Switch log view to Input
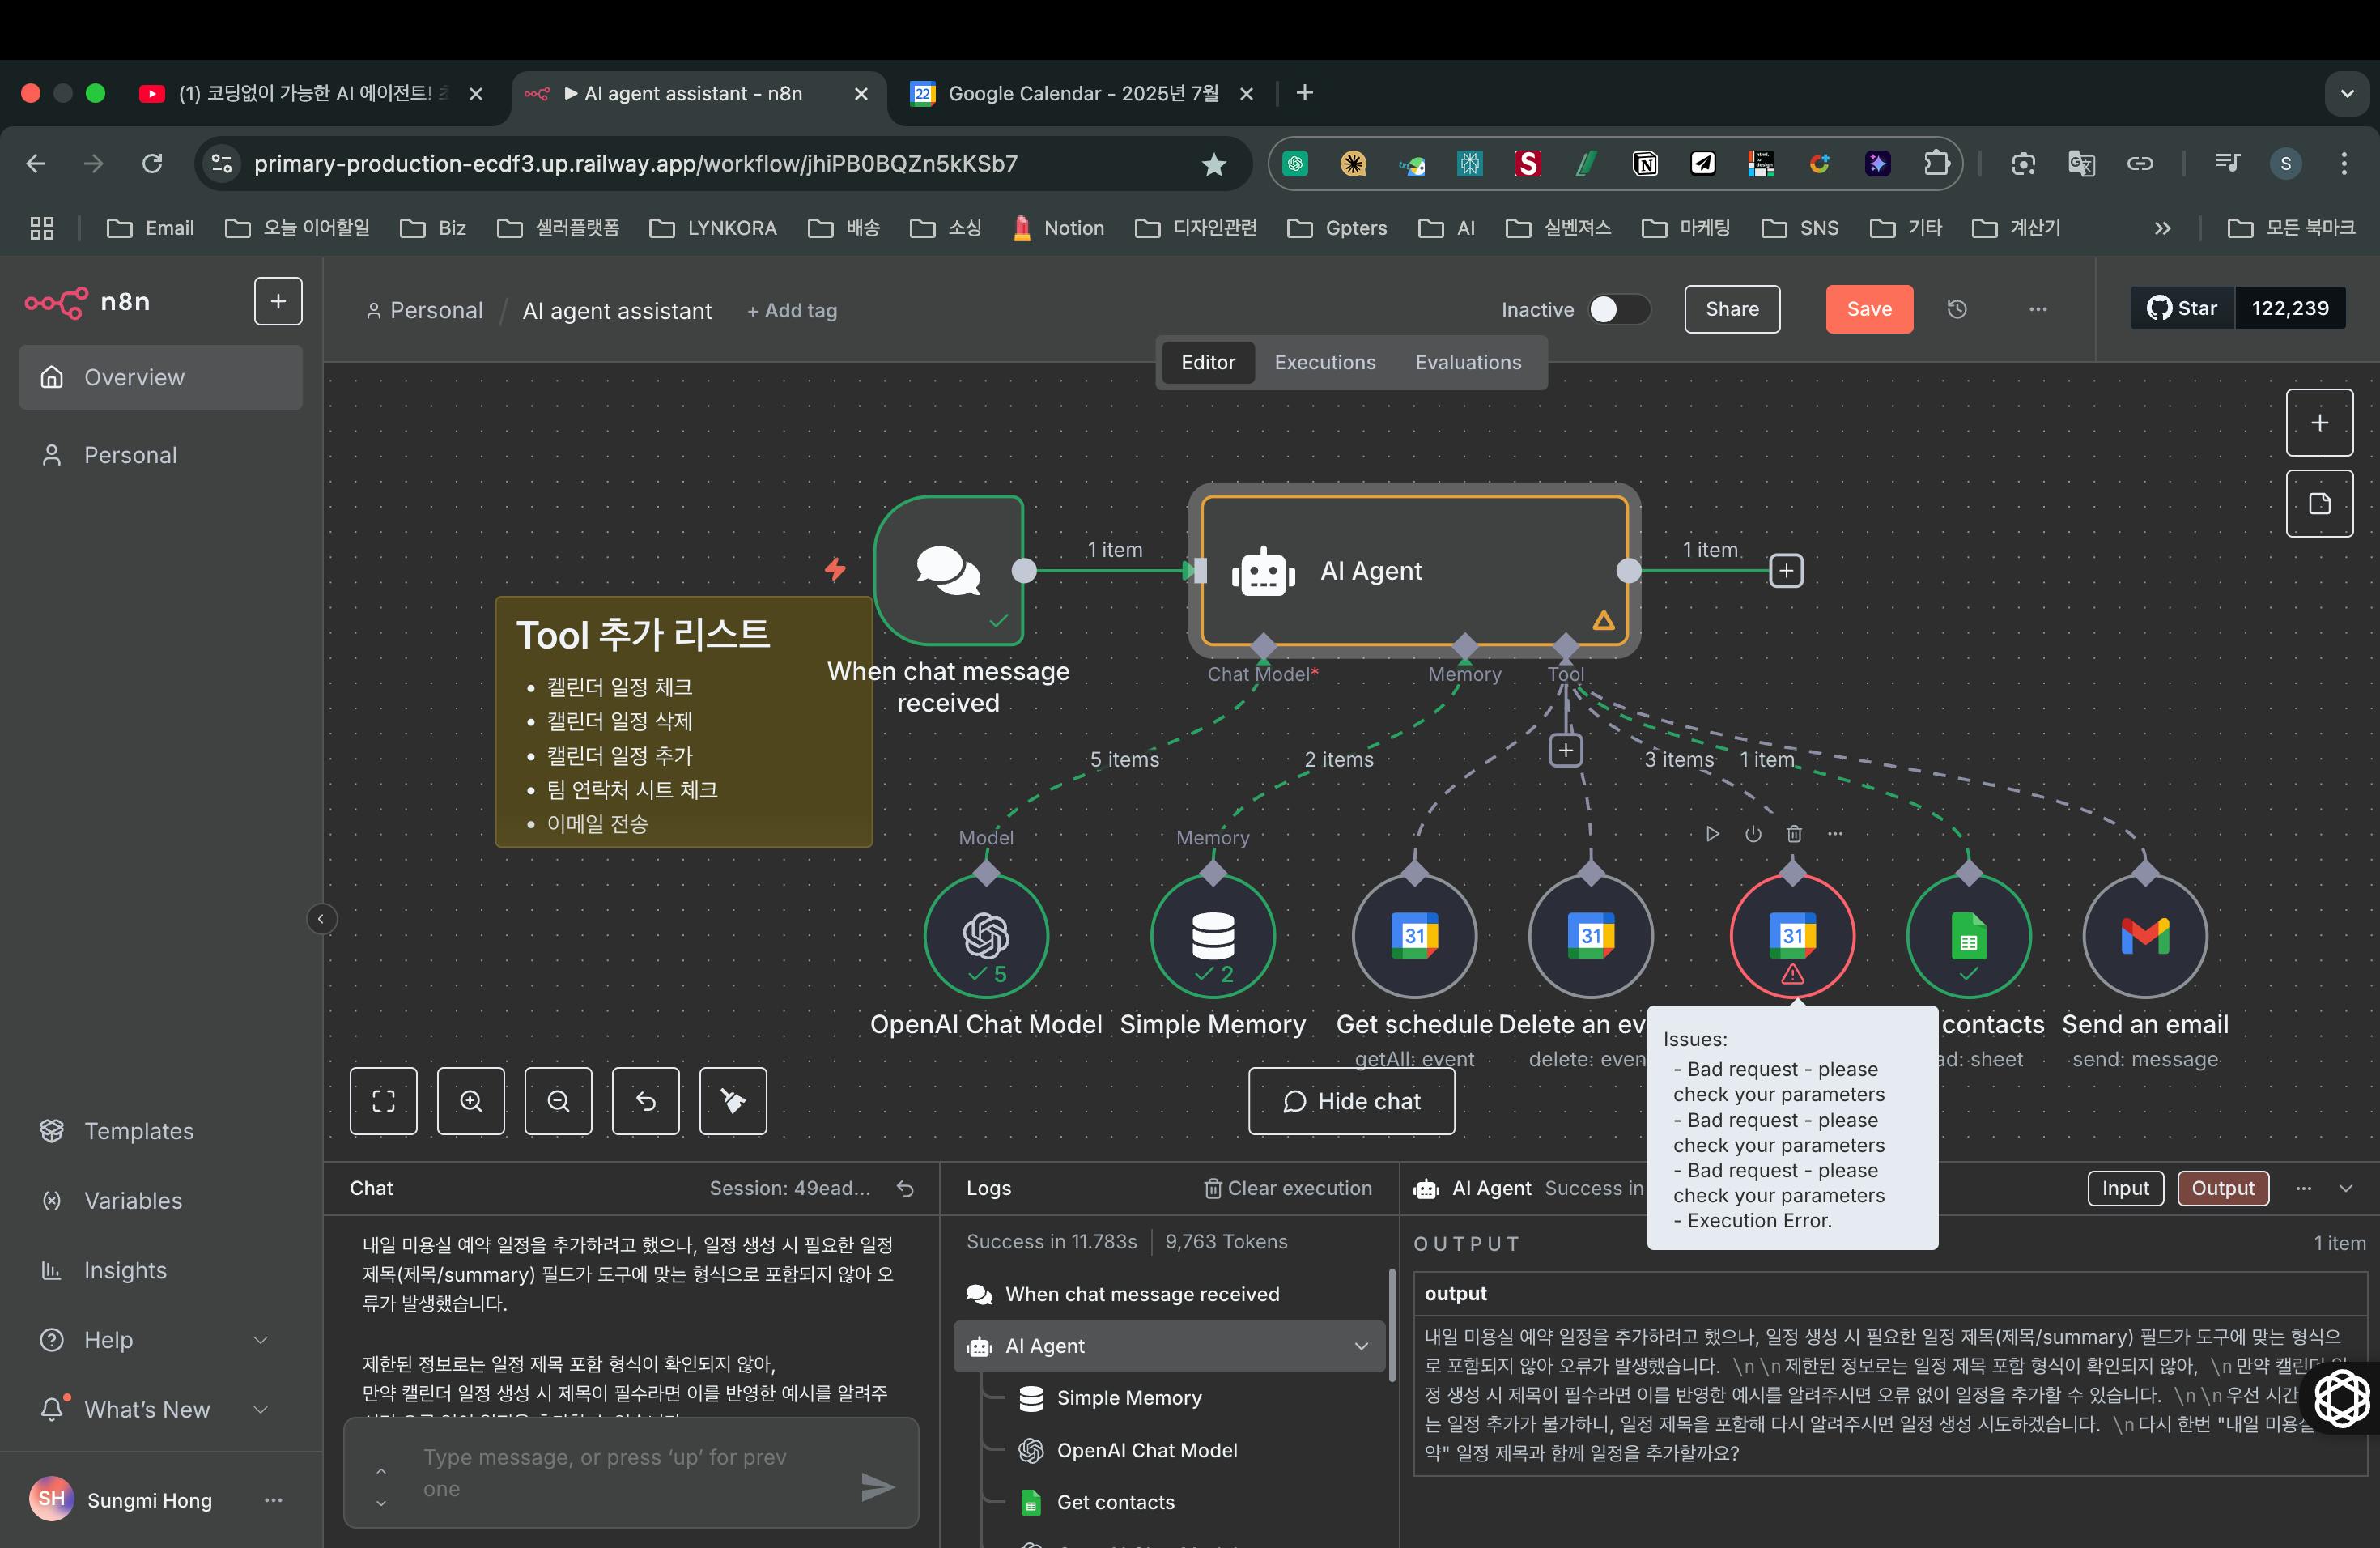The image size is (2380, 1548). (2124, 1188)
